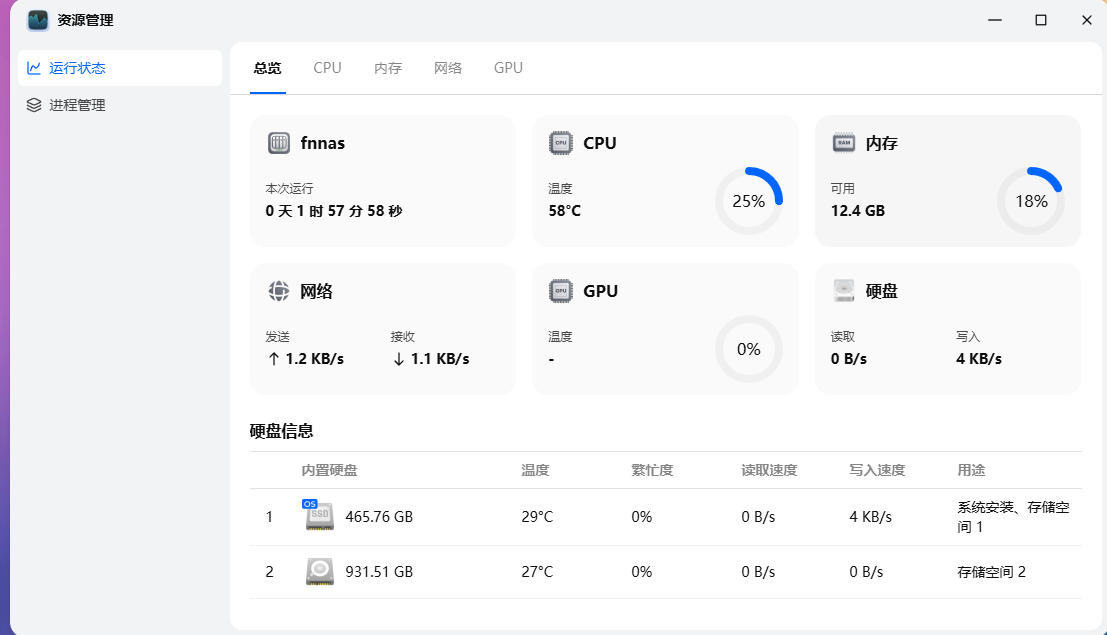Screen dimensions: 1107x635
Task: Click the 内存 18% usage ring
Action: 1031,201
